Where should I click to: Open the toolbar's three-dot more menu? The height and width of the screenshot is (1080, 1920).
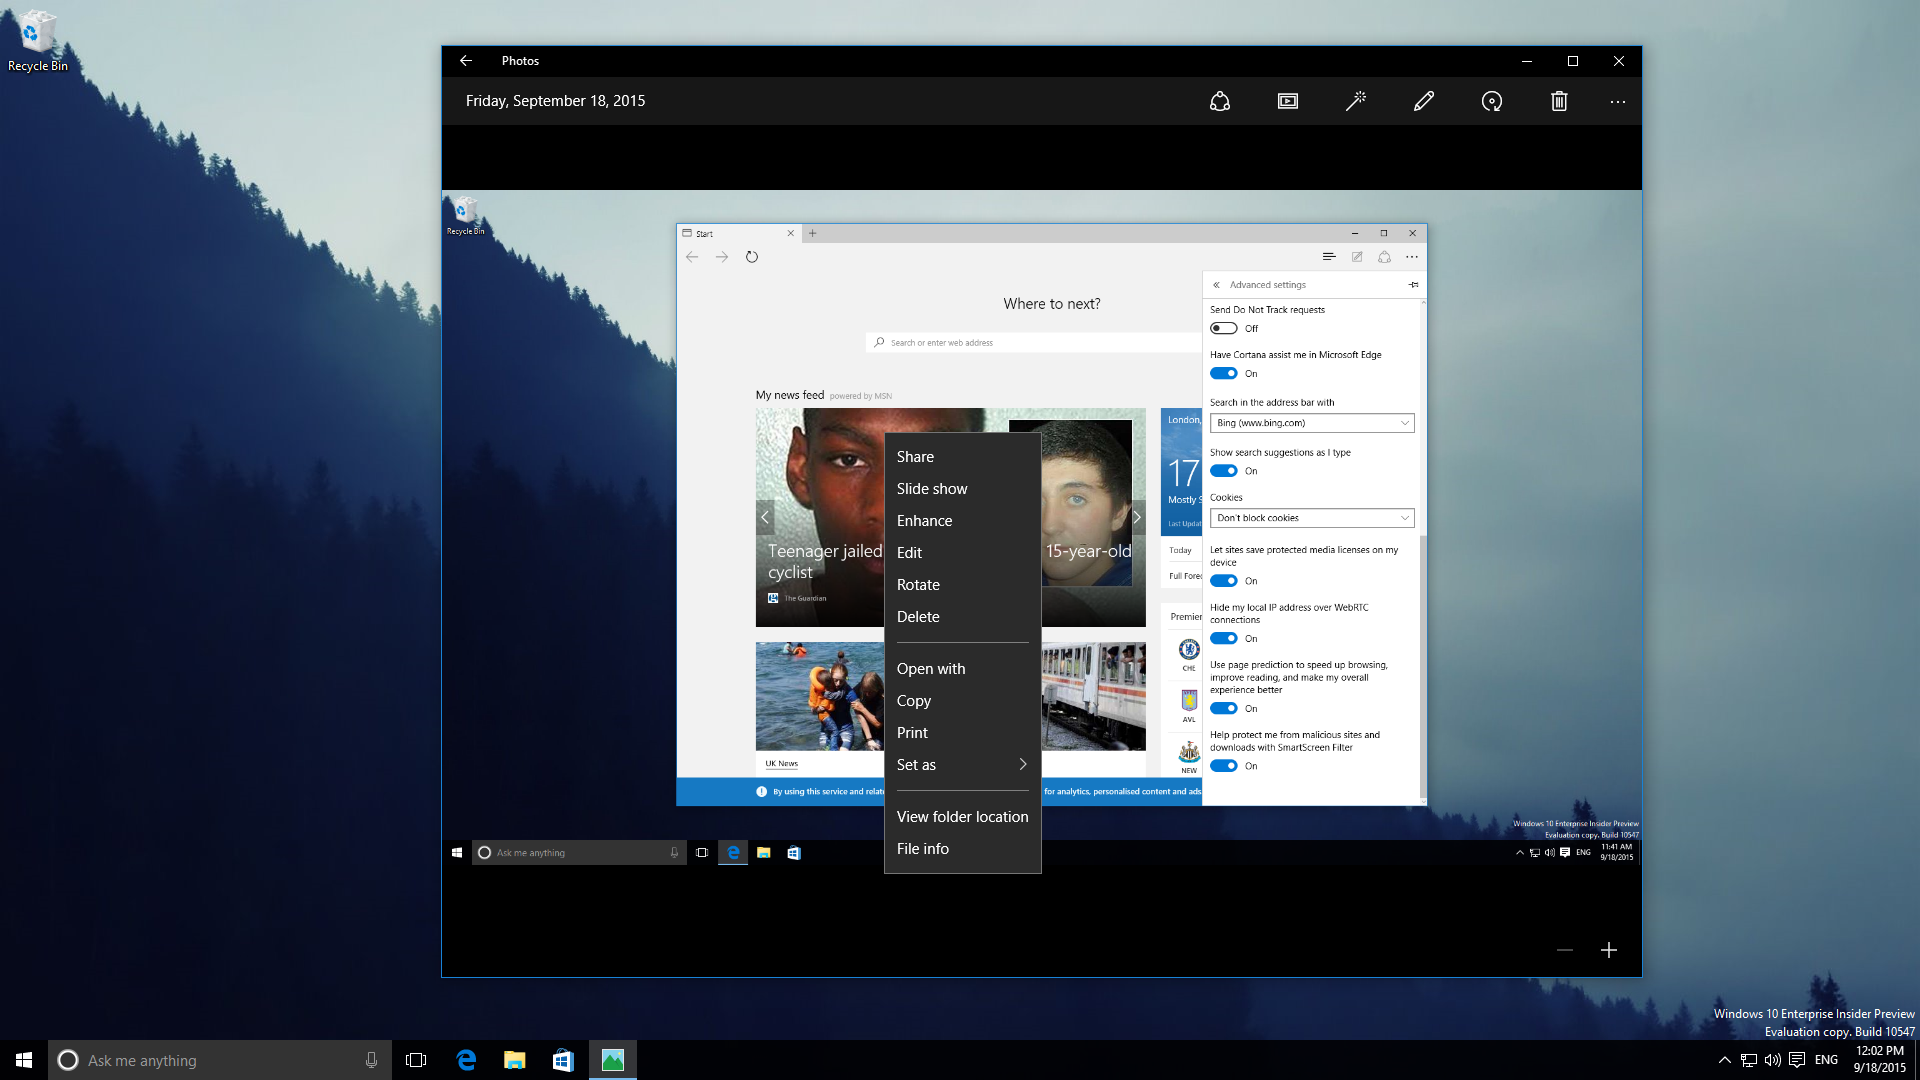(x=1618, y=101)
